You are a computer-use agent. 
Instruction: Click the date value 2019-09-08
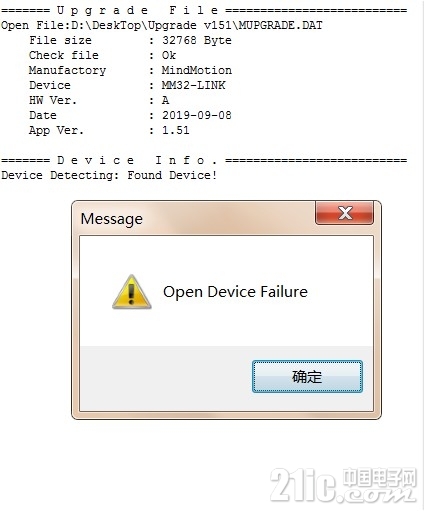[x=197, y=115]
